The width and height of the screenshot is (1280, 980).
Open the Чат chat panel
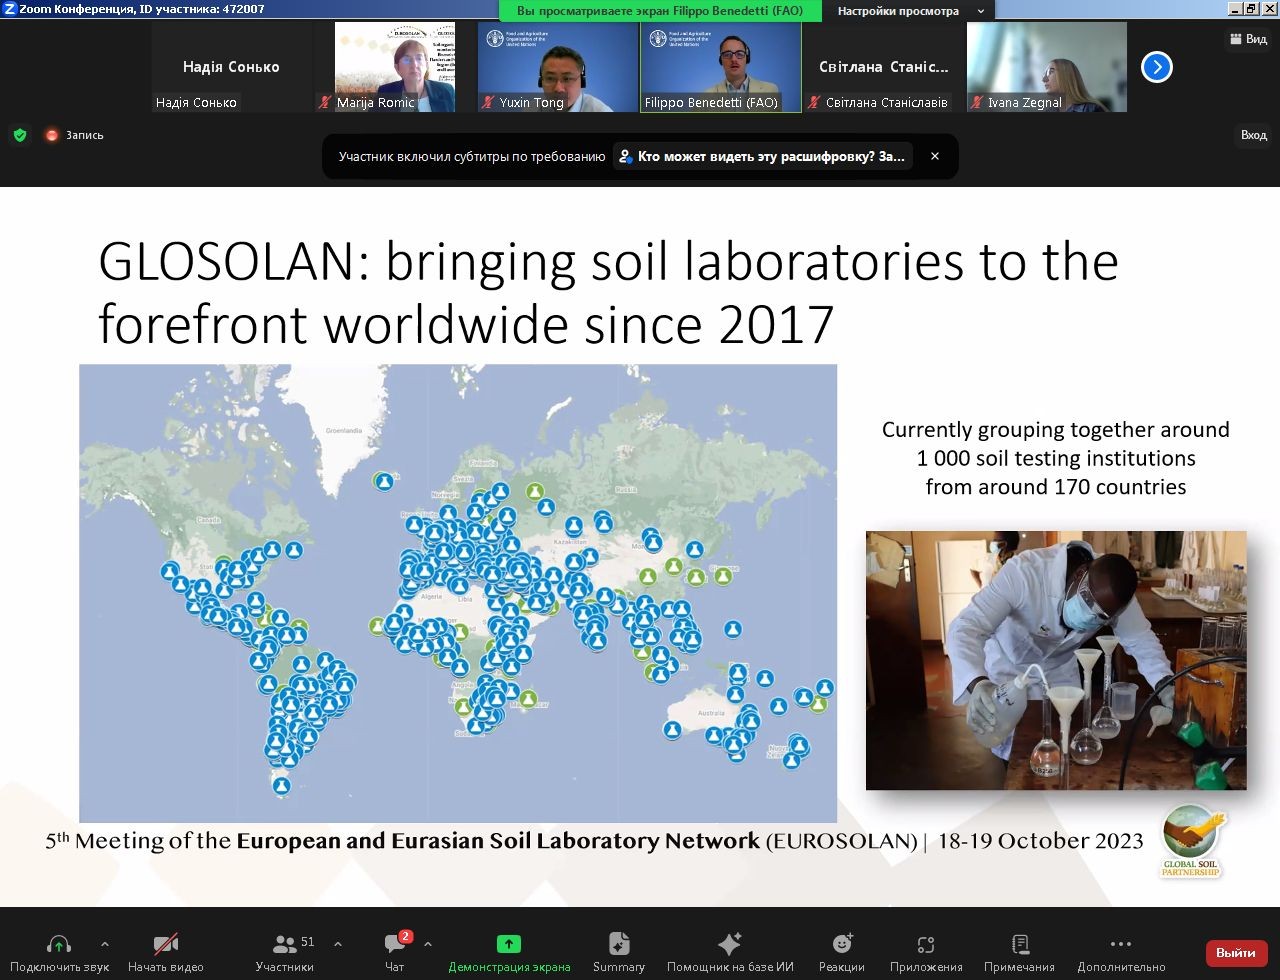point(395,953)
